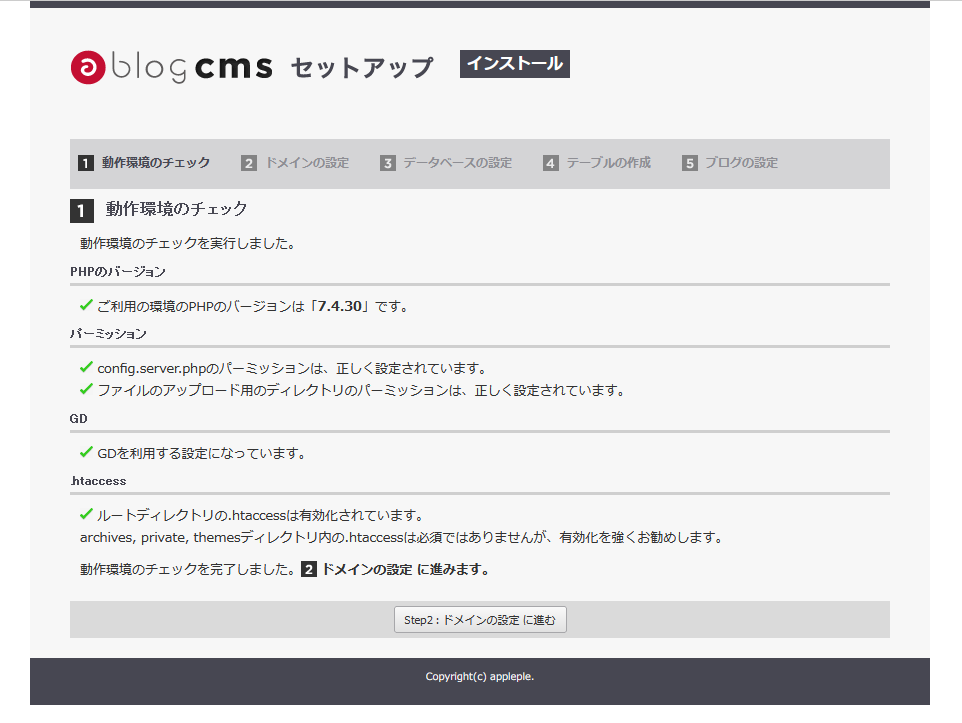The height and width of the screenshot is (723, 962).
Task: Select the テーブルの作成 step tab
Action: 597,163
